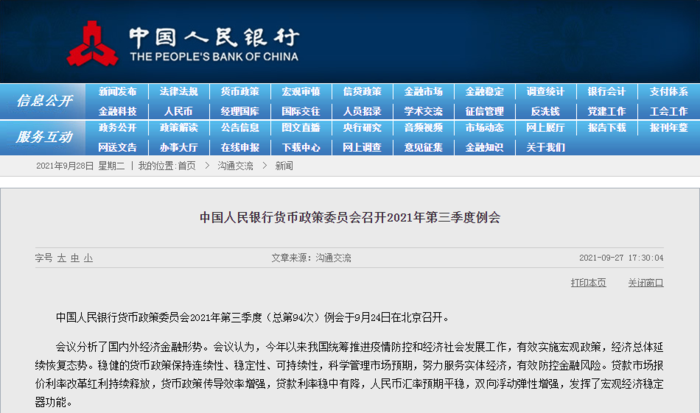The width and height of the screenshot is (700, 413).
Task: Go to 在线申报 page
Action: tap(240, 147)
